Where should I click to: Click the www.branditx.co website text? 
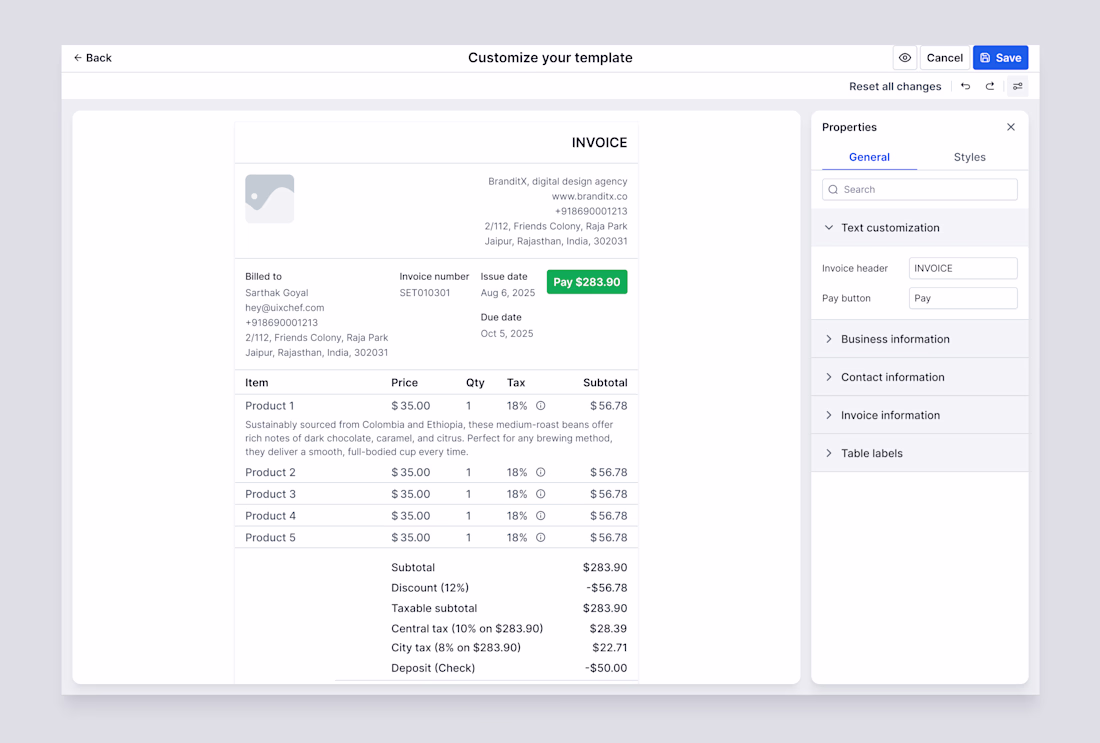coord(589,196)
